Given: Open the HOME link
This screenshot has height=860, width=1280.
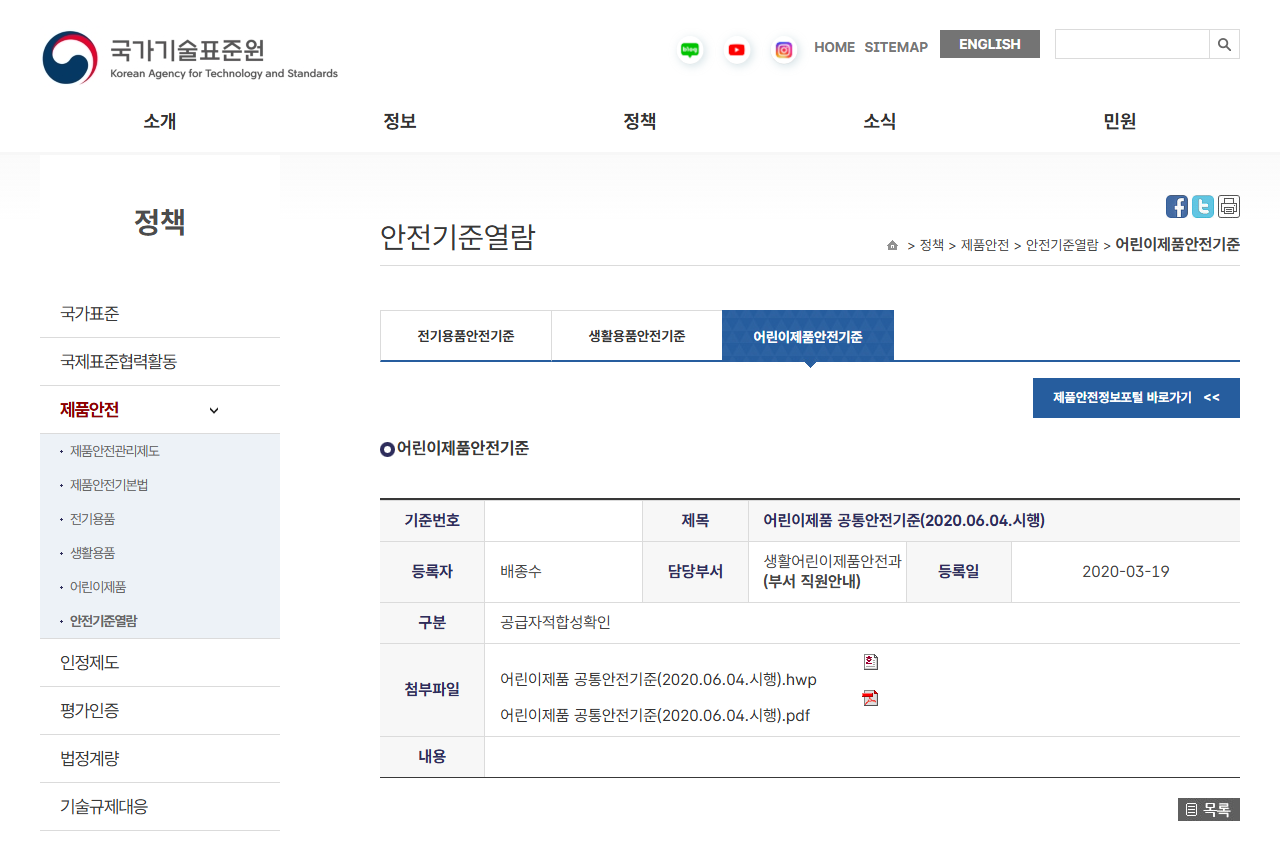Looking at the screenshot, I should pos(835,47).
